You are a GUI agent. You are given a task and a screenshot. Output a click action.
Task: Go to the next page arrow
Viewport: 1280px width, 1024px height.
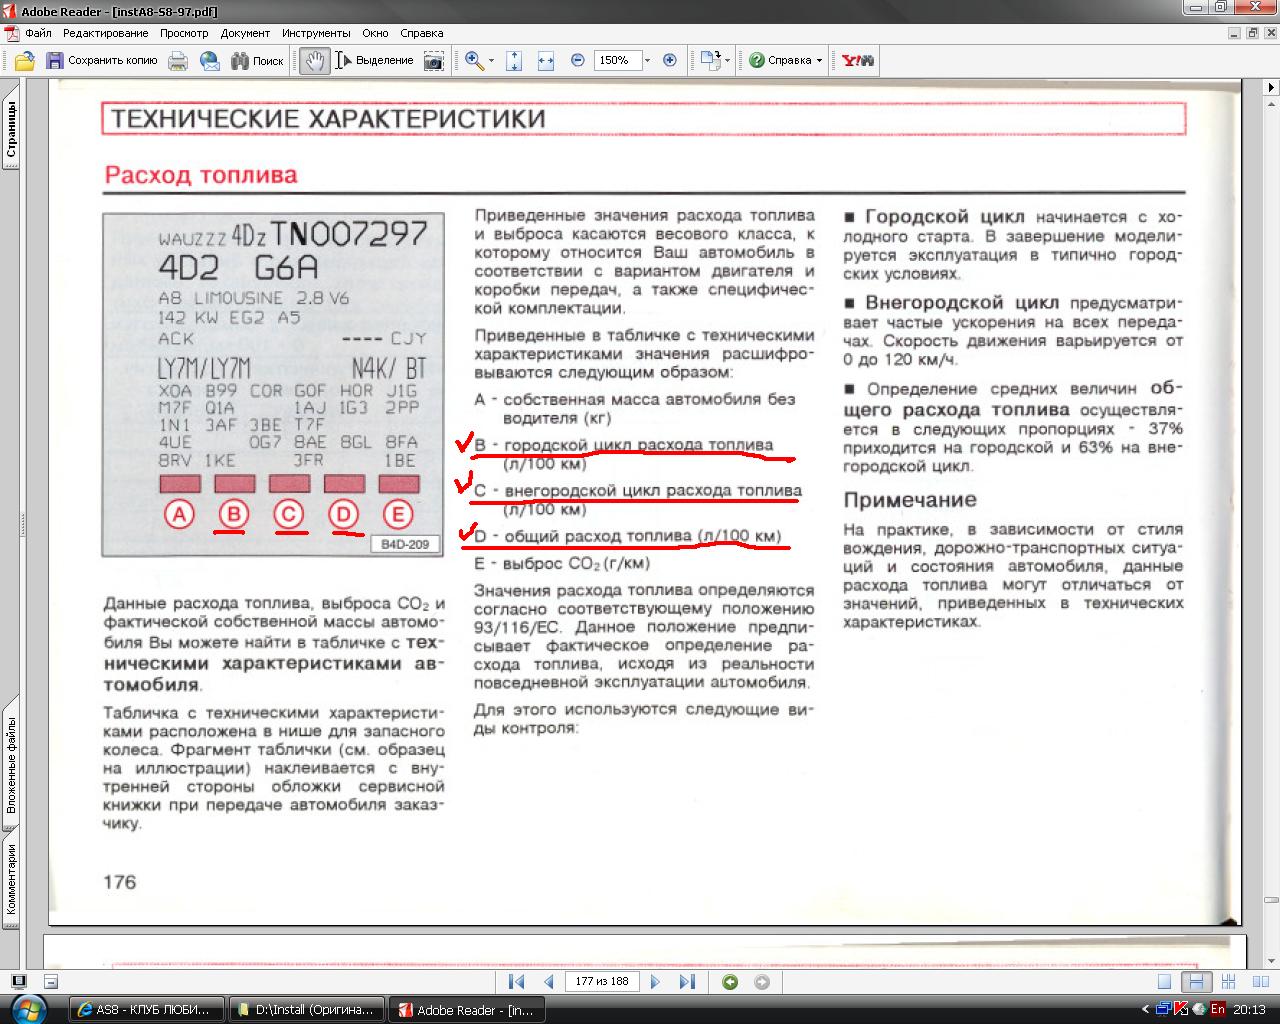[656, 982]
